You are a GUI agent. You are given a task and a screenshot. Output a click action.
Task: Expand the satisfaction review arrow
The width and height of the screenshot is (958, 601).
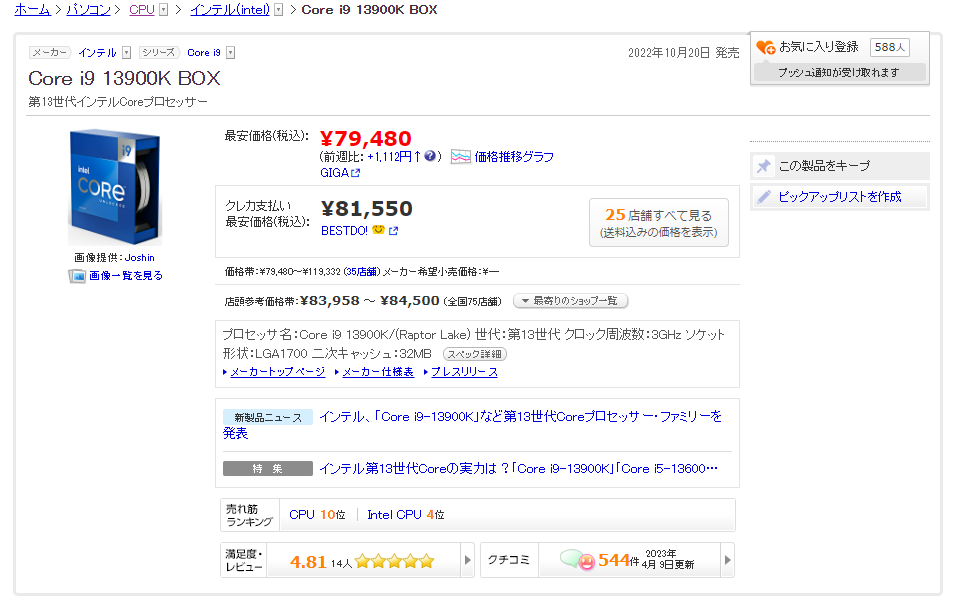click(x=467, y=559)
